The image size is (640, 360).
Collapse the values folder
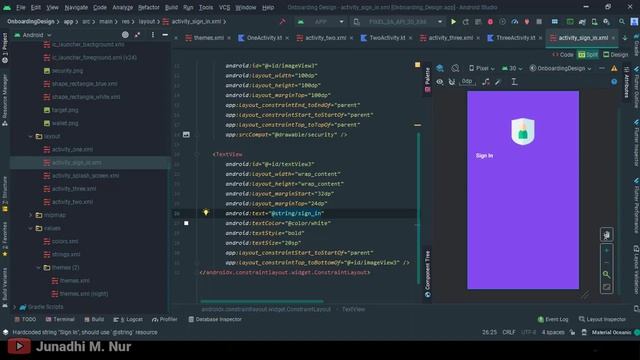[30, 228]
